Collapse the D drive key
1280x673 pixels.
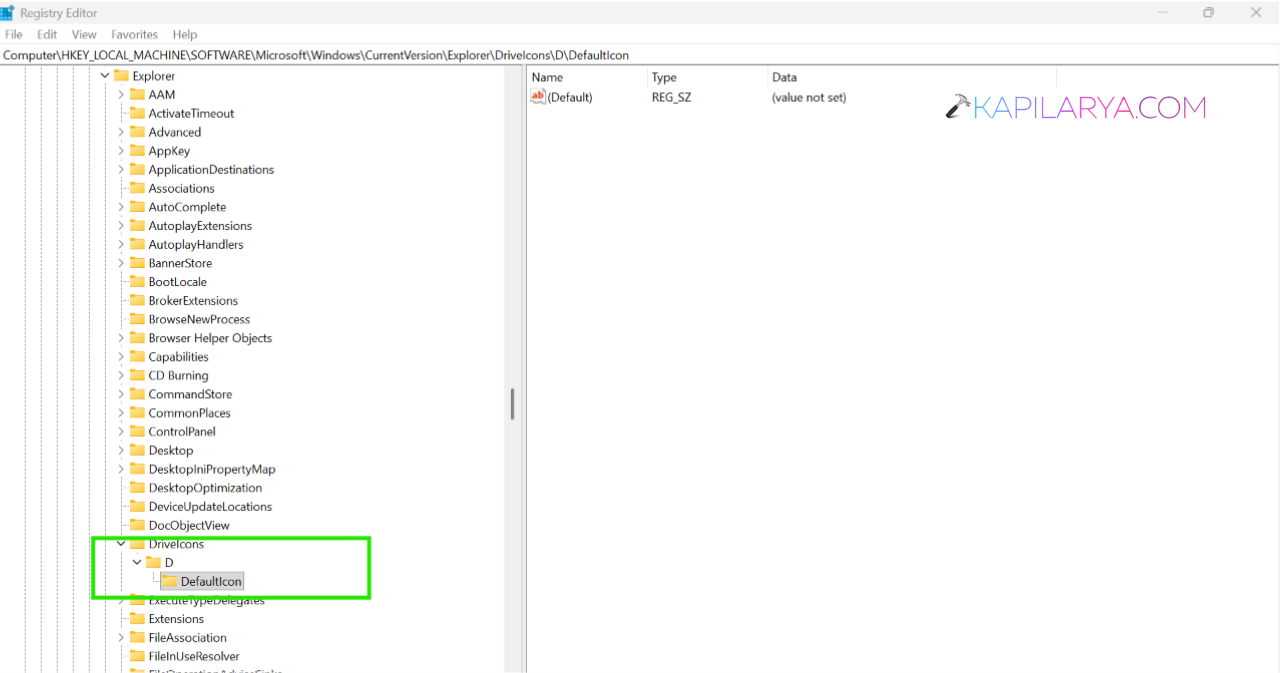coord(137,563)
